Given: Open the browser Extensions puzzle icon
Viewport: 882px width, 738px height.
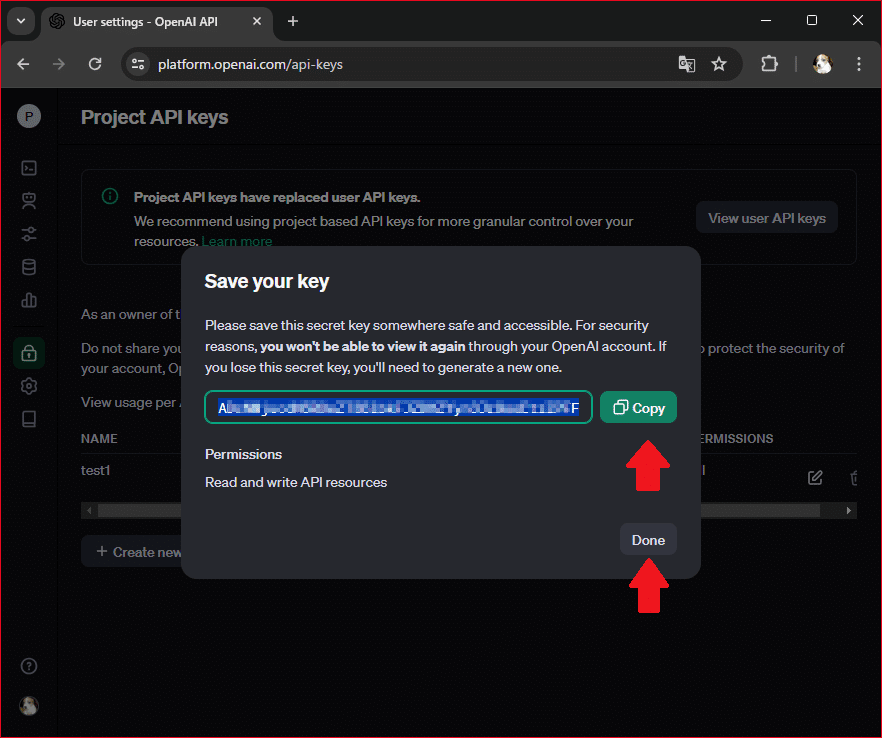Looking at the screenshot, I should click(770, 64).
